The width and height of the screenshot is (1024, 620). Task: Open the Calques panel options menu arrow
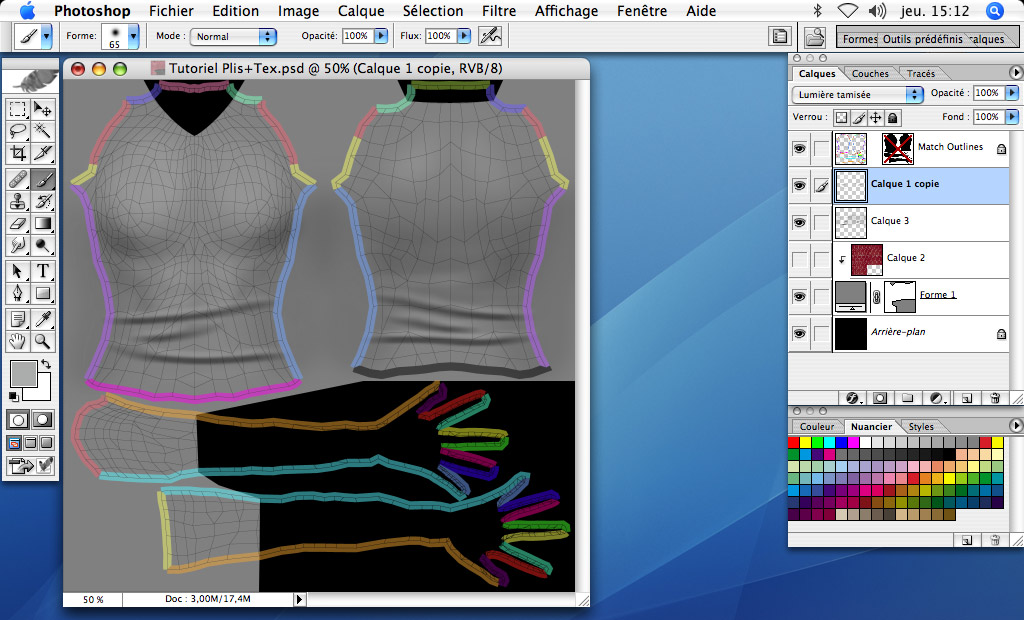pos(1015,73)
